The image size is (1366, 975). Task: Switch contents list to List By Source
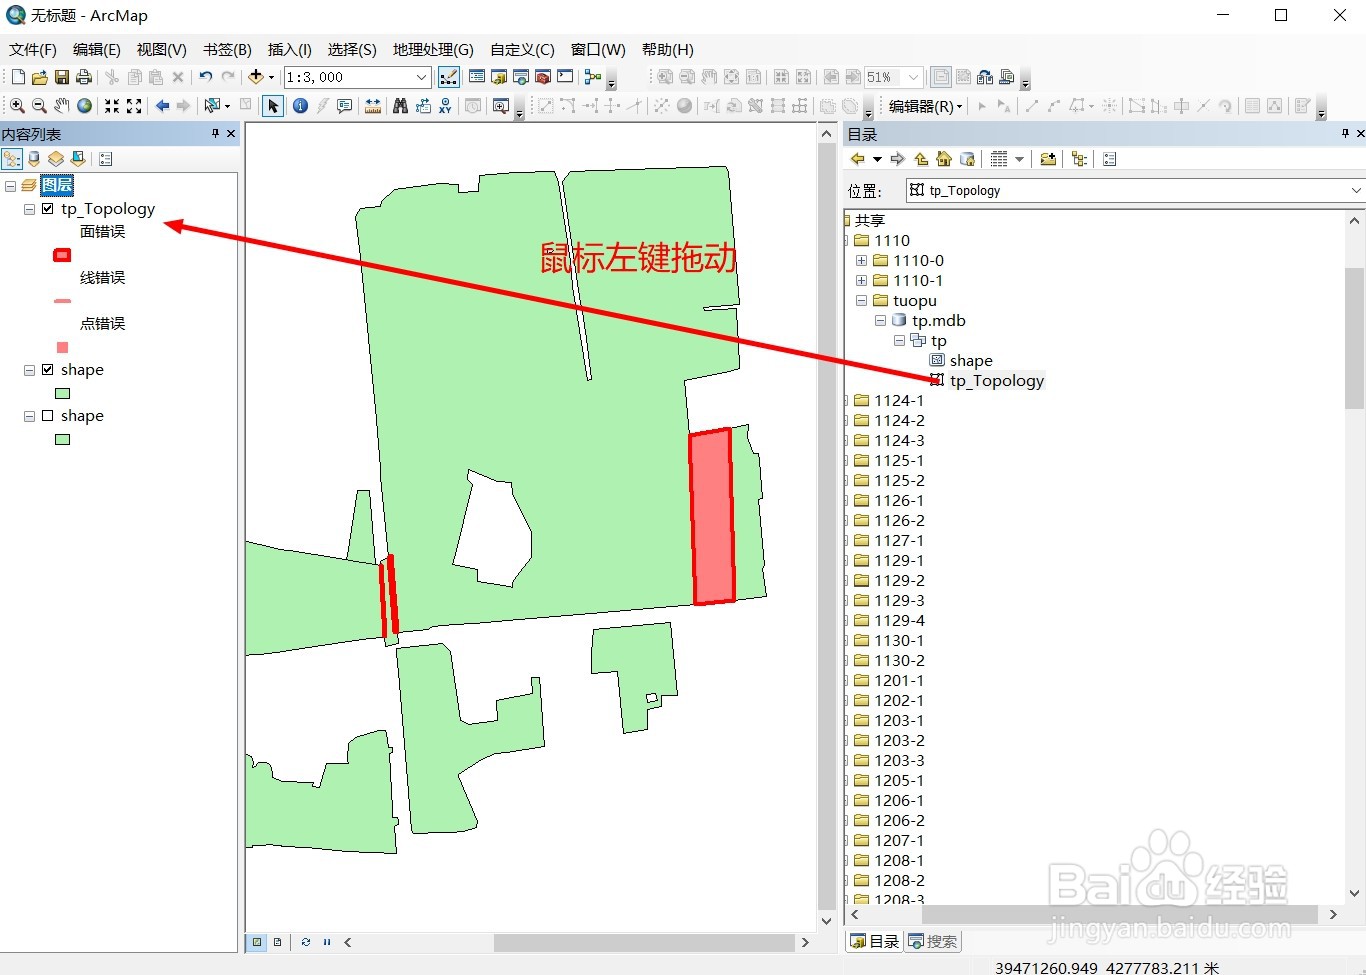(x=34, y=159)
